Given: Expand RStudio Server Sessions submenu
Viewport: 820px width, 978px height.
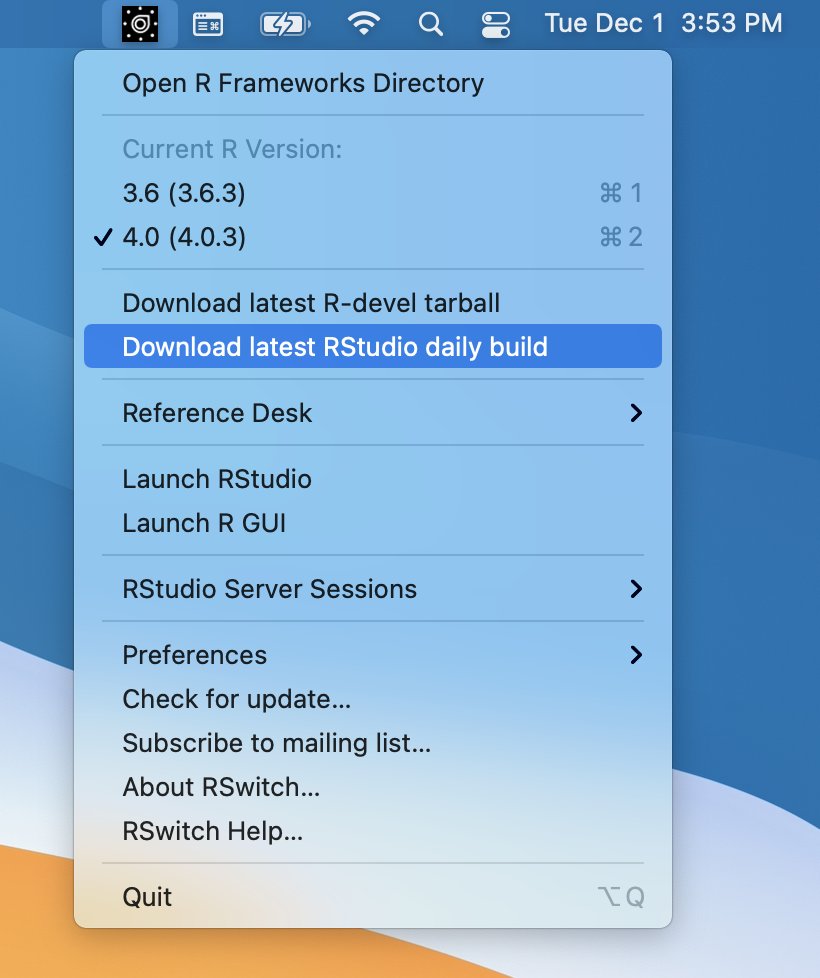Looking at the screenshot, I should pos(373,589).
